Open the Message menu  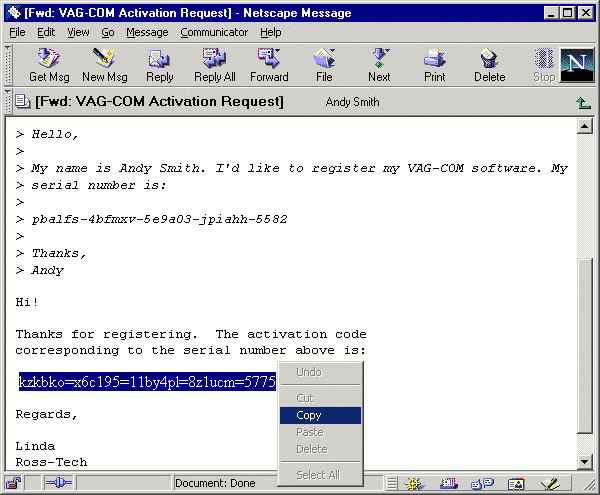click(147, 32)
